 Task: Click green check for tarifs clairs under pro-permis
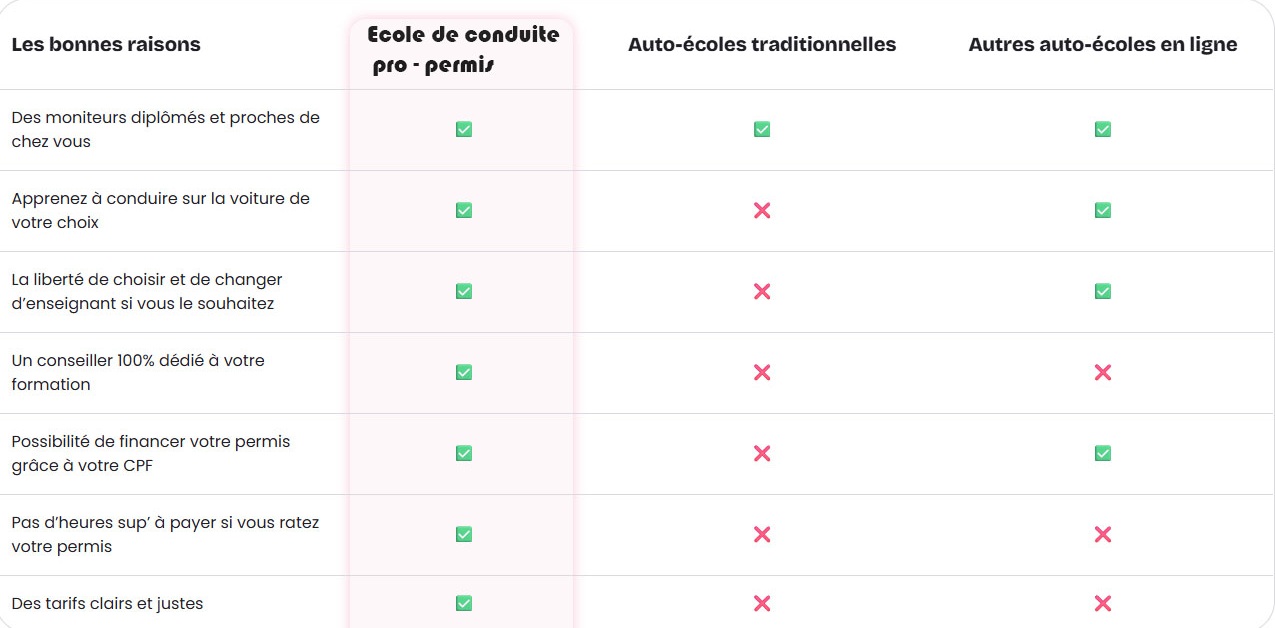tap(463, 603)
